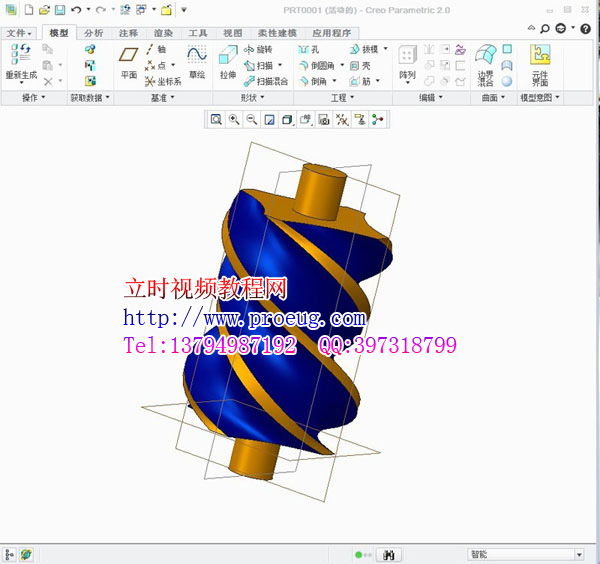Open a file using the folder icon
The image size is (600, 564).
(x=44, y=10)
